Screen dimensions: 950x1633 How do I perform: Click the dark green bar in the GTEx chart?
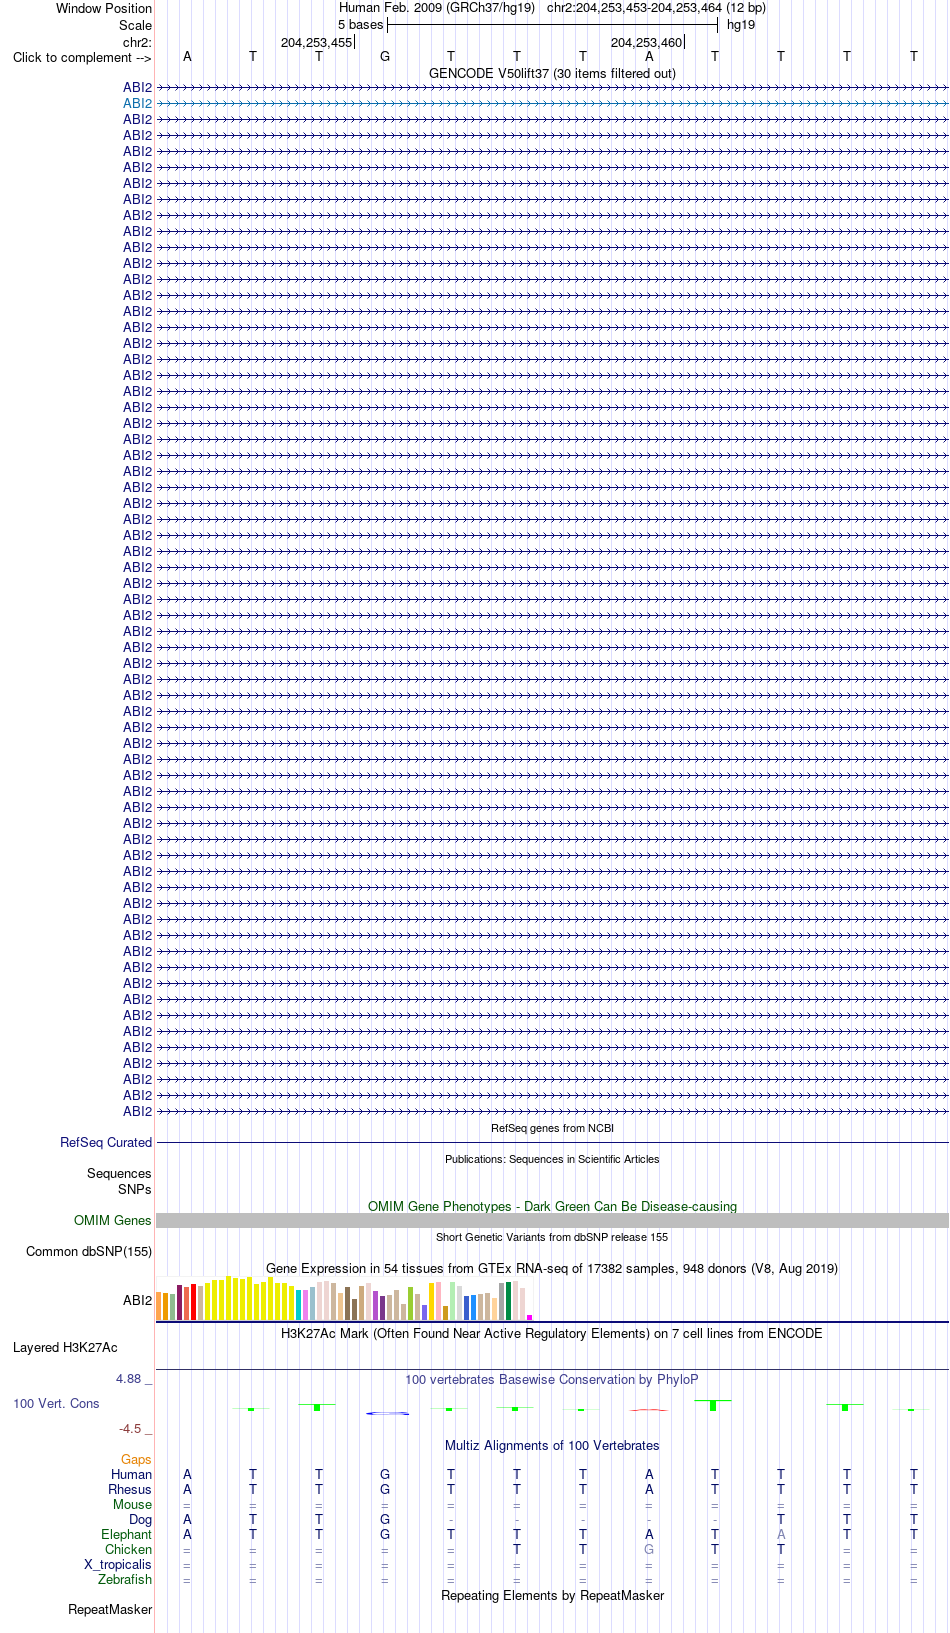(509, 1301)
